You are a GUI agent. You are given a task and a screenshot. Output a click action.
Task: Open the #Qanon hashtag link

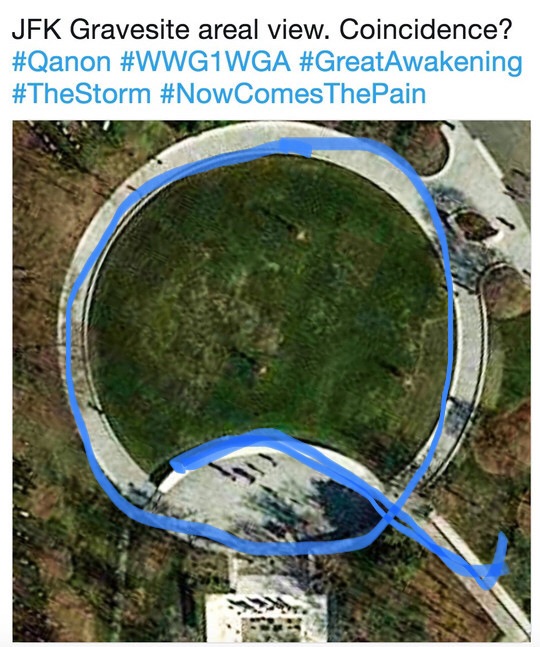click(x=61, y=62)
